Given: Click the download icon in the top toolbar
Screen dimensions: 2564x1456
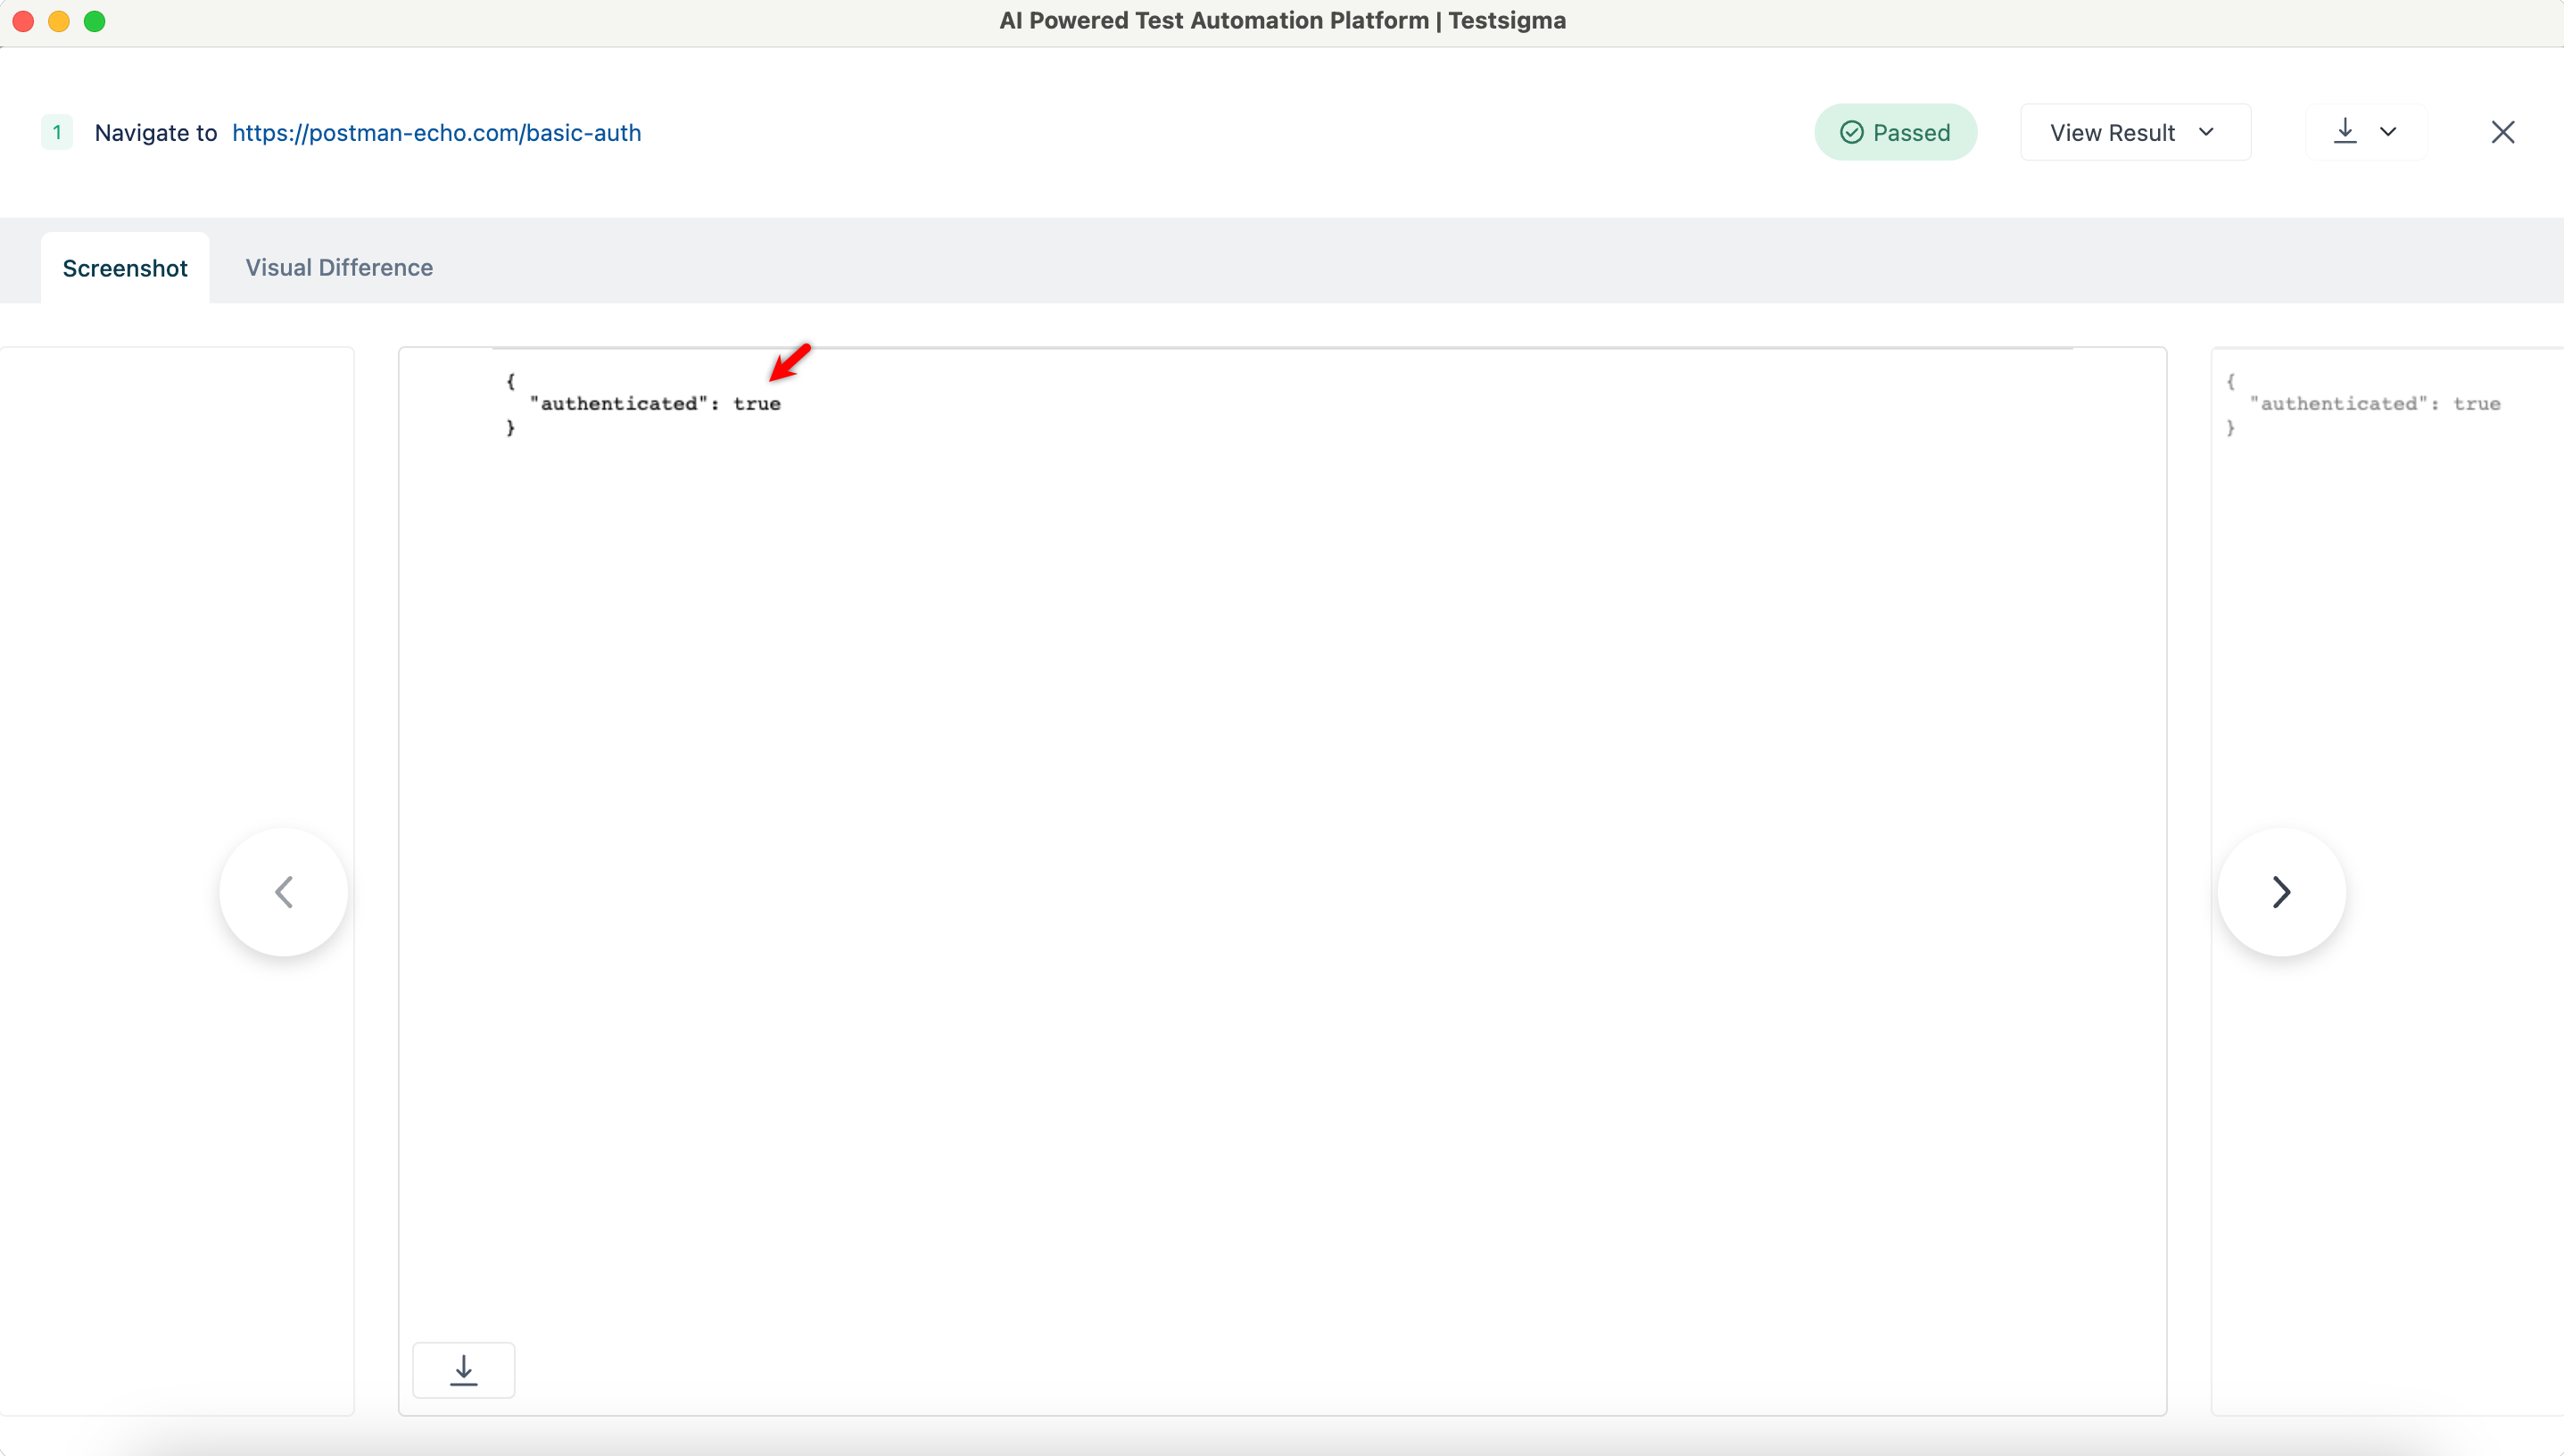Looking at the screenshot, I should (x=2345, y=131).
